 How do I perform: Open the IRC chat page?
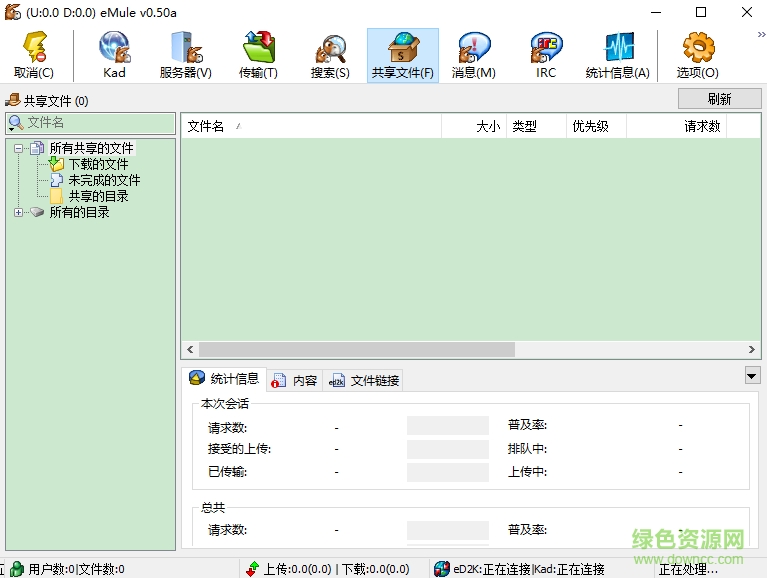click(x=546, y=55)
